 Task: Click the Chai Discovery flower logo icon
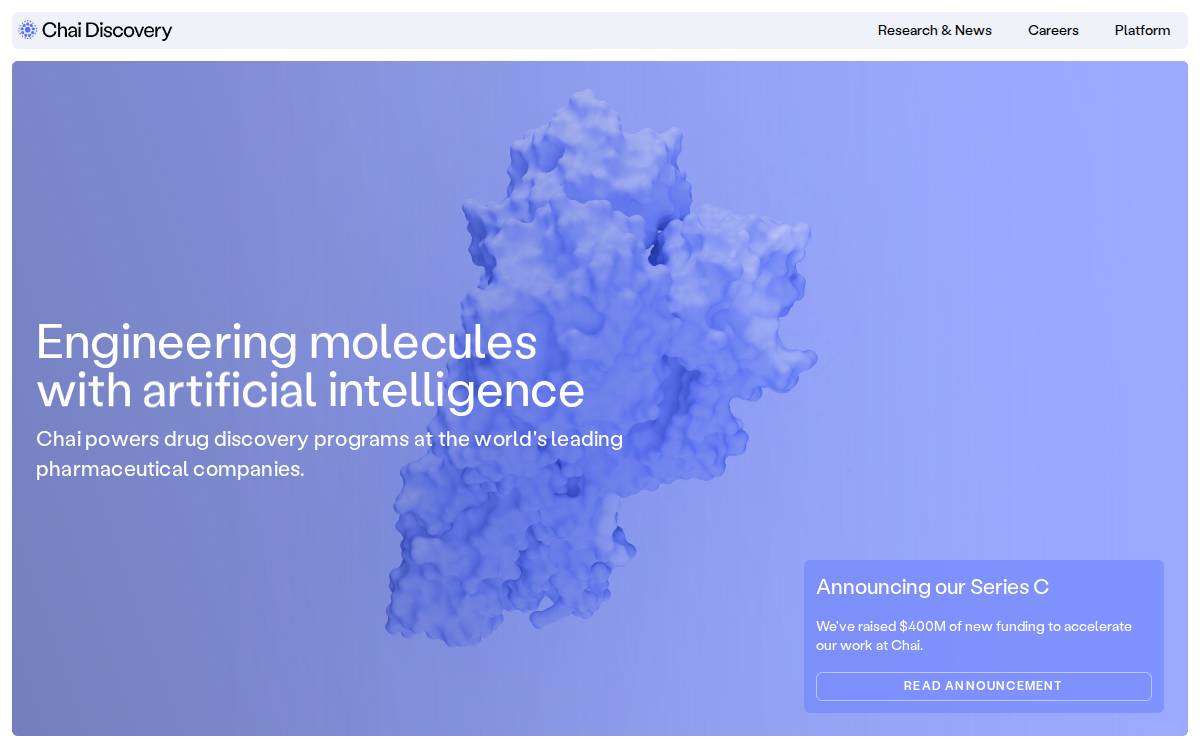(x=27, y=30)
